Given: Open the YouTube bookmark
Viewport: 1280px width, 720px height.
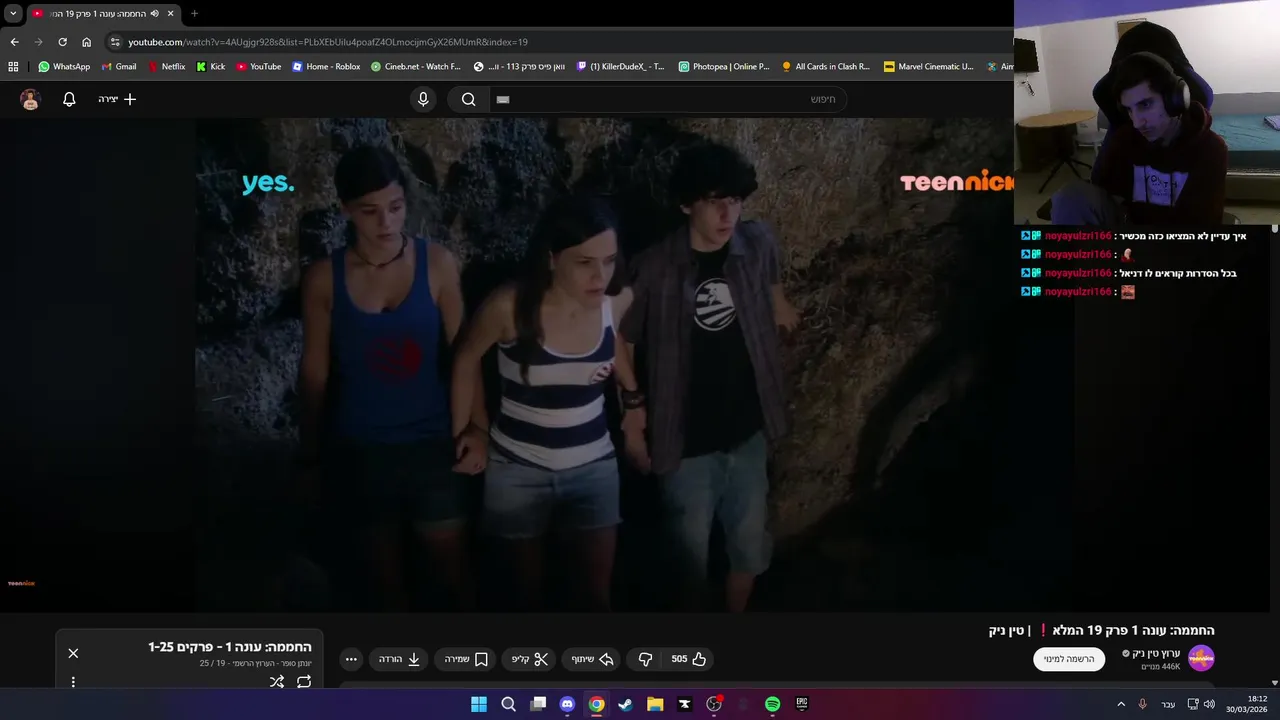Looking at the screenshot, I should (x=259, y=67).
